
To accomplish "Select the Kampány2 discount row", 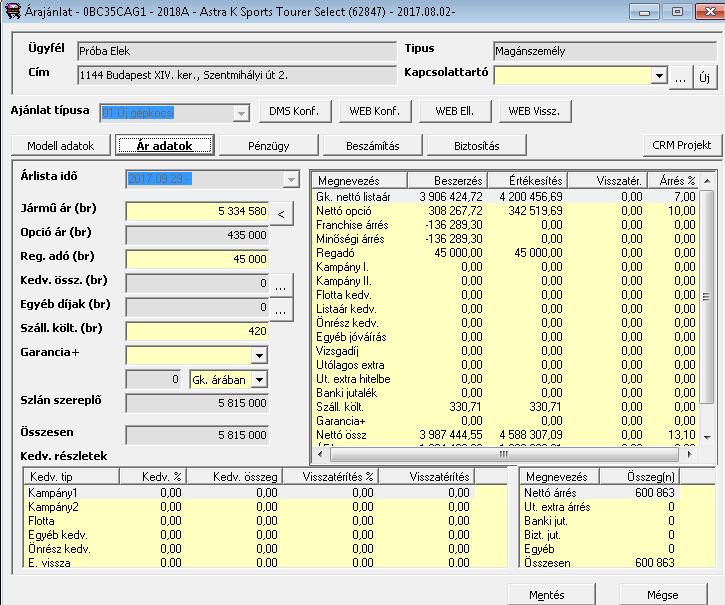I will coord(265,506).
